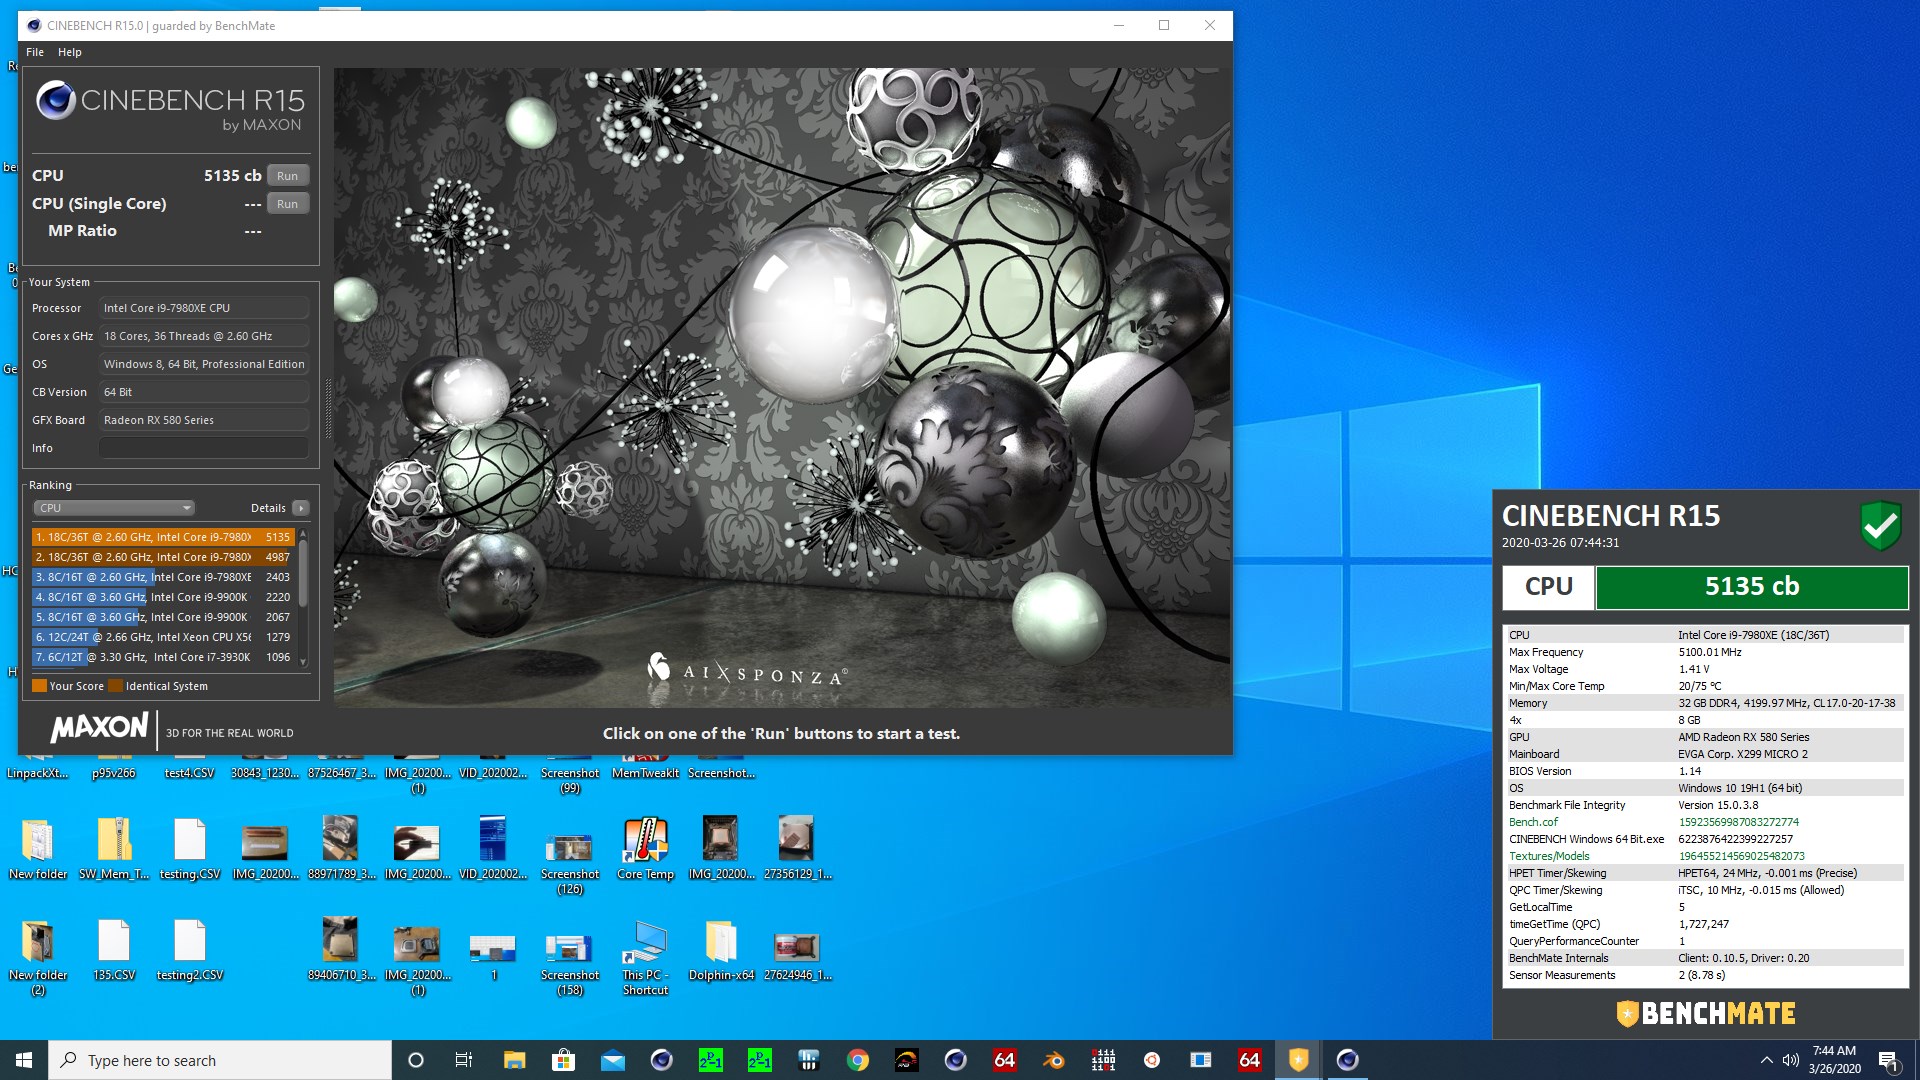Select the 27624946_1 image on desktop
Image resolution: width=1920 pixels, height=1080 pixels.
point(797,955)
